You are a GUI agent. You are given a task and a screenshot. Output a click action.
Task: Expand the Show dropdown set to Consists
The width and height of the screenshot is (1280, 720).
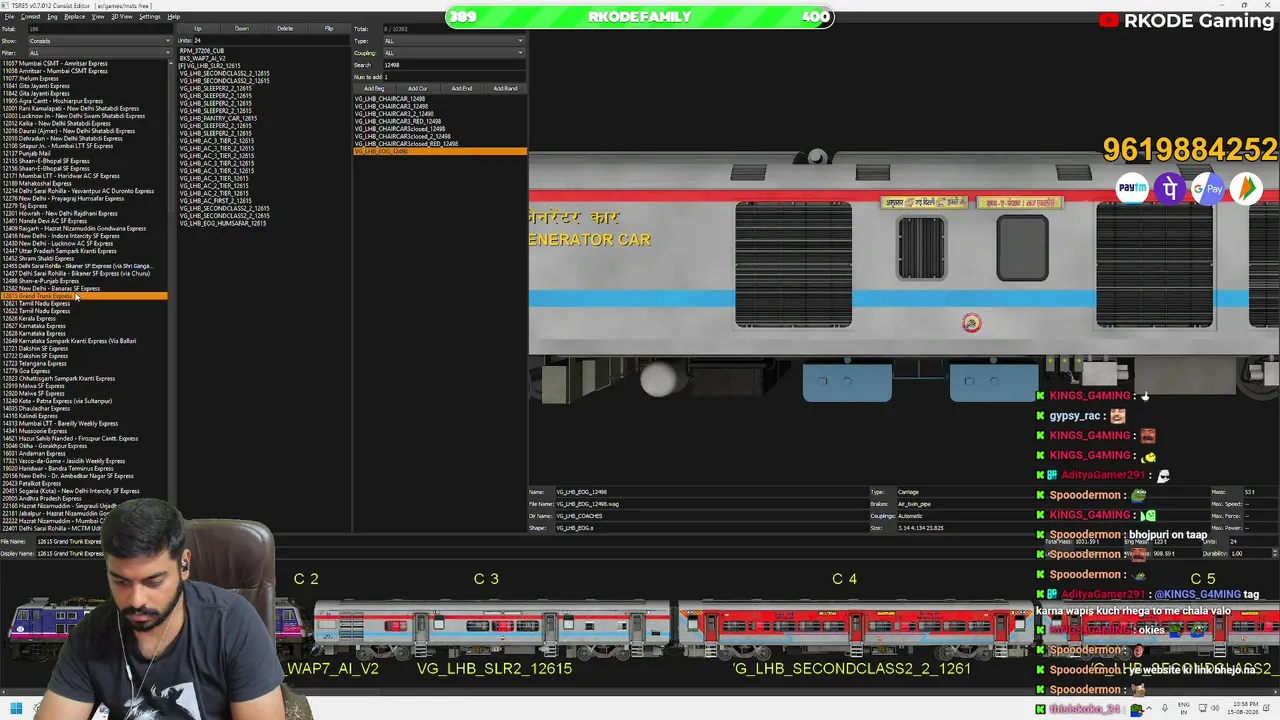99,41
